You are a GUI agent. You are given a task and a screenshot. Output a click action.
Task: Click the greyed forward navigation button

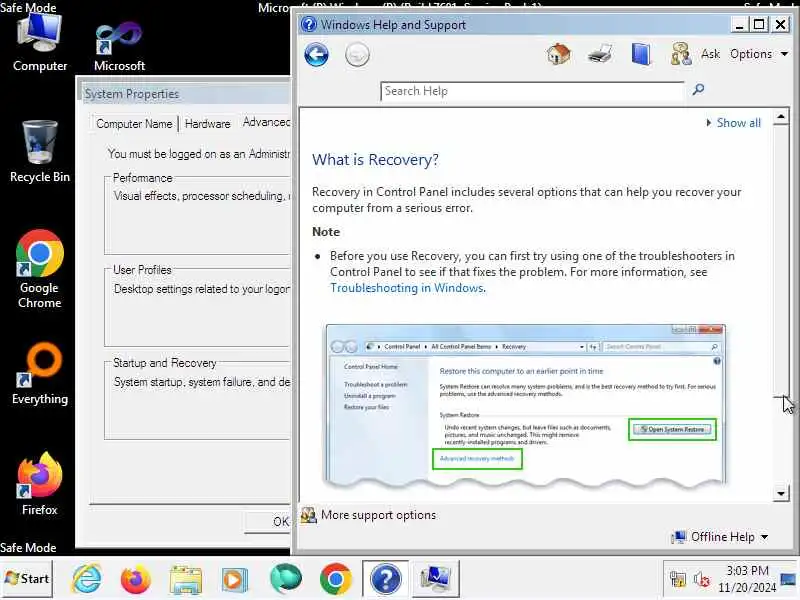[x=357, y=55]
